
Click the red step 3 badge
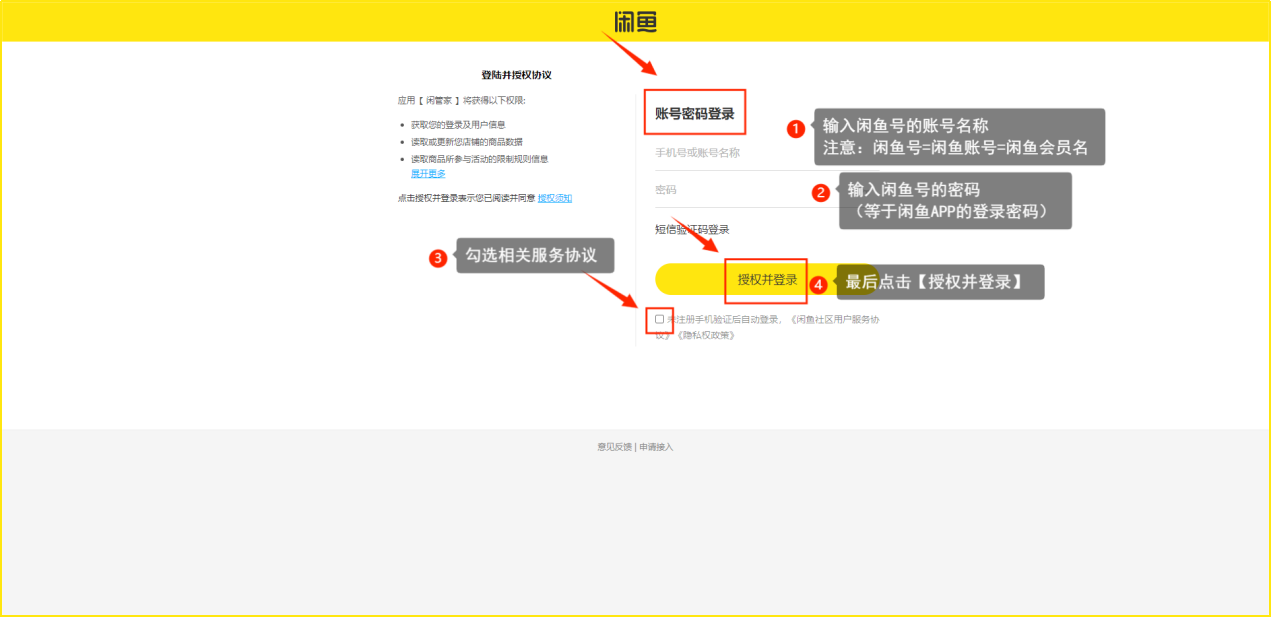coord(437,258)
